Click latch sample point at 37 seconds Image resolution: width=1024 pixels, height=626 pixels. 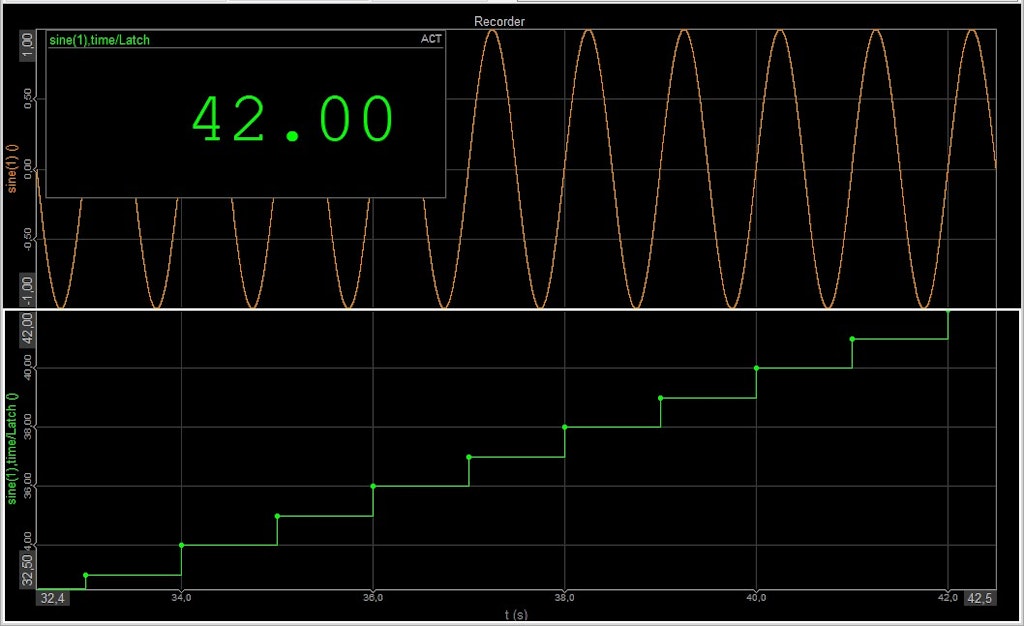[x=469, y=457]
